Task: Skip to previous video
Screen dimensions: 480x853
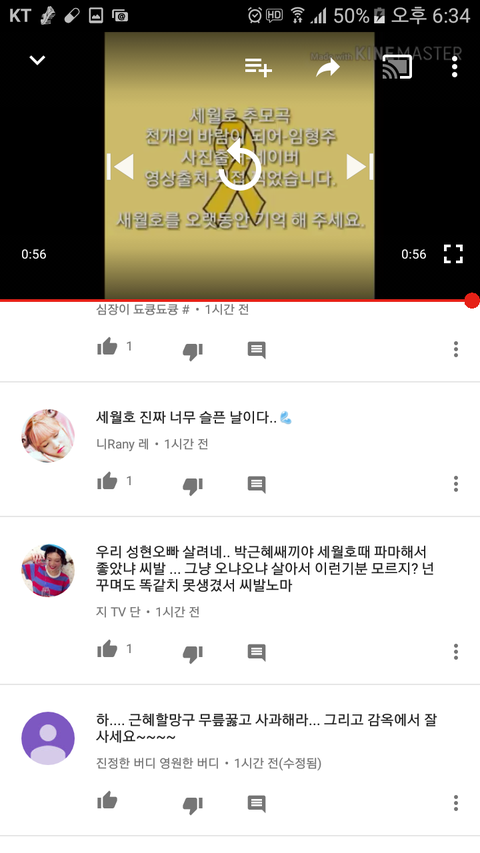Action: [120, 166]
